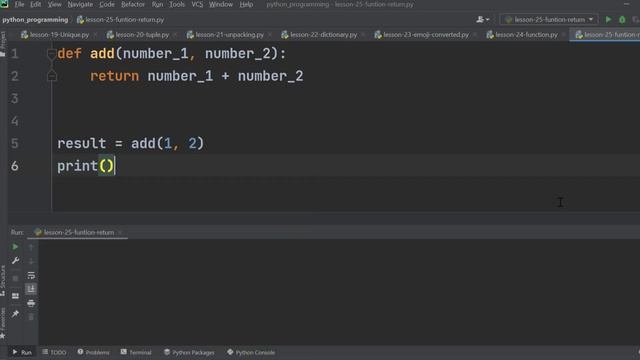
Task: Open the VCS menu
Action: [197, 4]
